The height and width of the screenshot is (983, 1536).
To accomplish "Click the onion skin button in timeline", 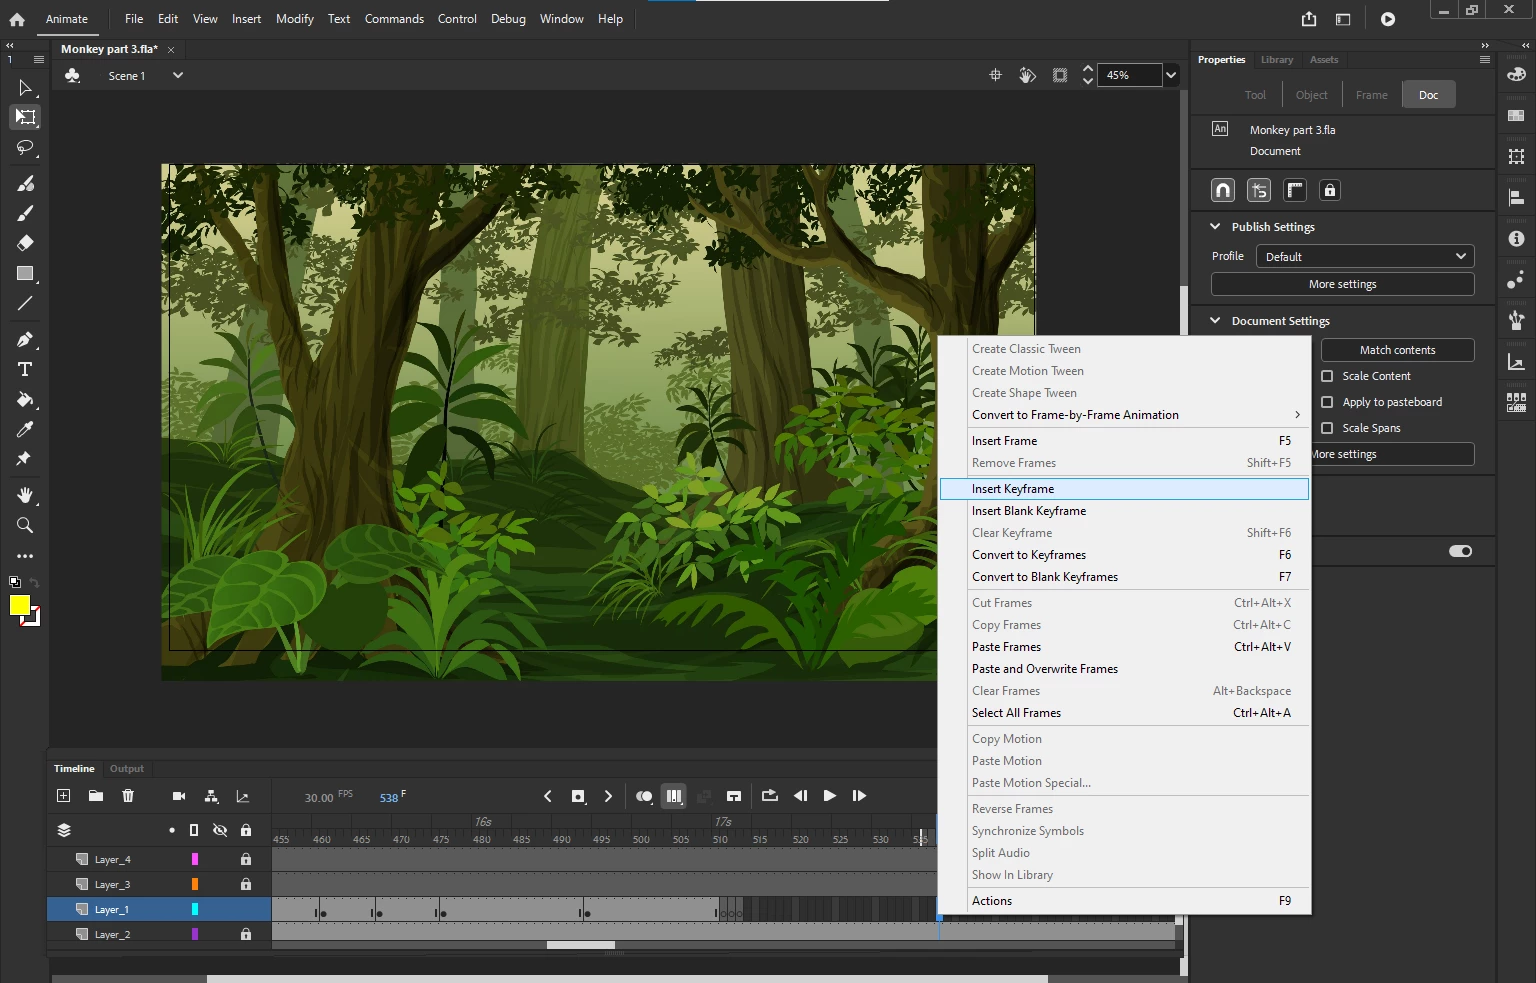I will pos(644,796).
